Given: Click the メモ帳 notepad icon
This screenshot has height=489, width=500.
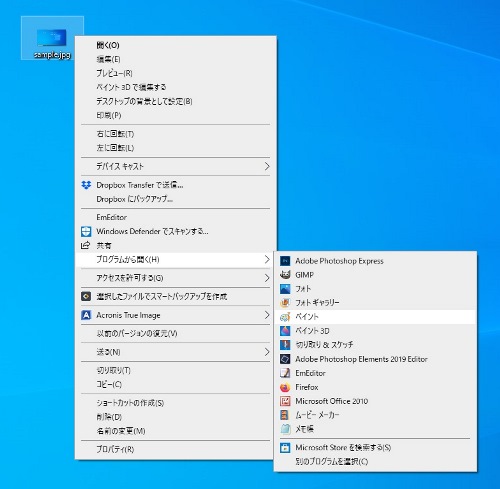Looking at the screenshot, I should [x=285, y=429].
